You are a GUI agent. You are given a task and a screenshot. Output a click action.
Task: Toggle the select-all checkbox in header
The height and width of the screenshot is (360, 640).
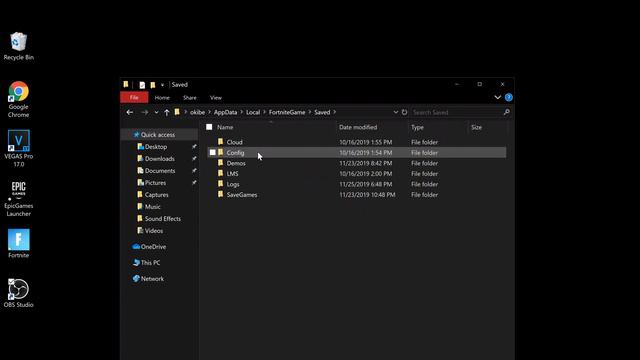tap(209, 127)
